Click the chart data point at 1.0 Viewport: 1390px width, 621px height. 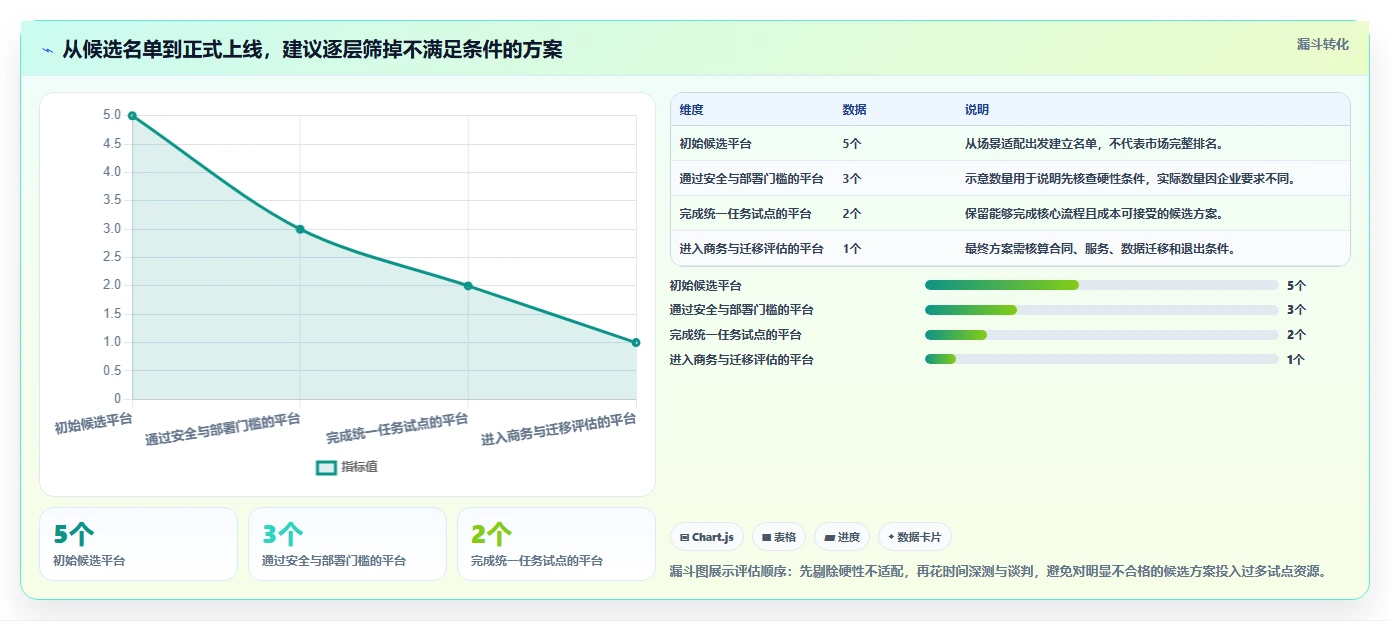coord(636,342)
